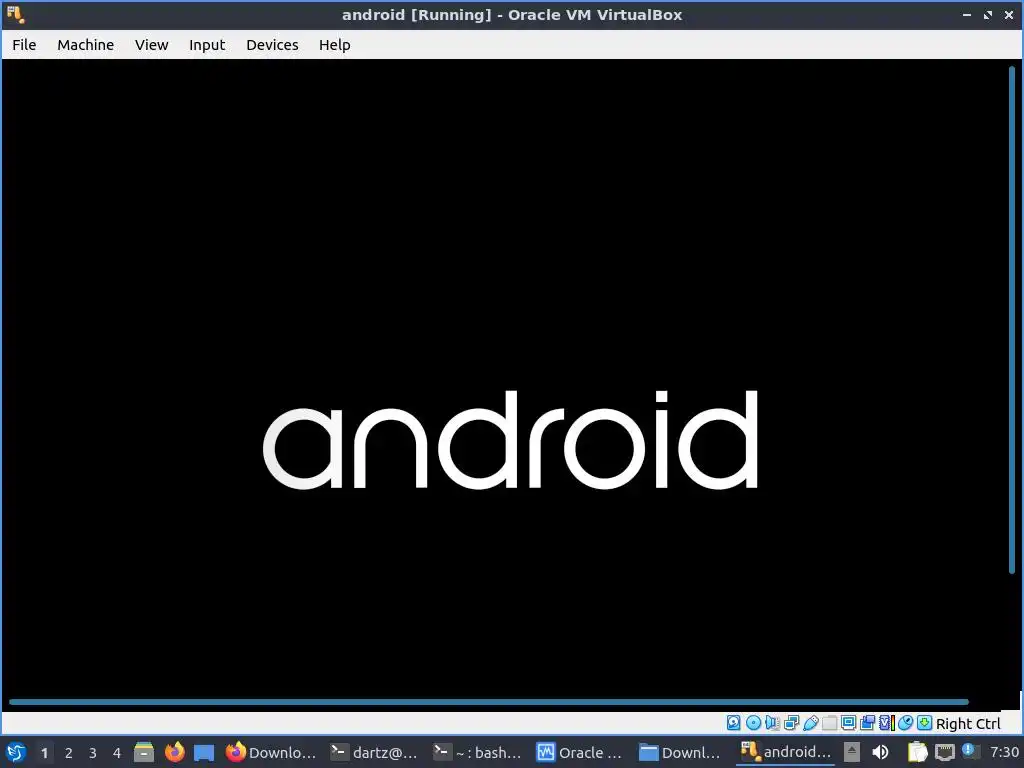Screen dimensions: 1024x768
Task: Open the Help menu
Action: tap(334, 45)
